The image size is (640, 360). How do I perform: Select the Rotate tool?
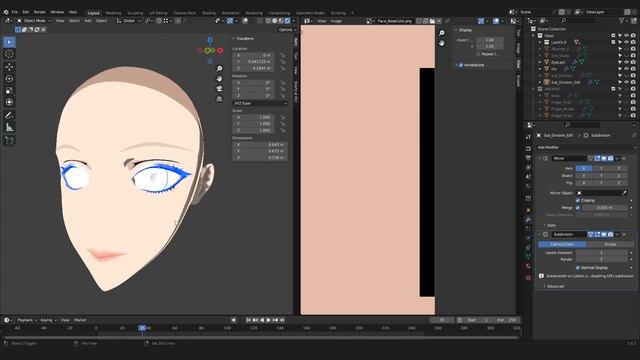(9, 78)
